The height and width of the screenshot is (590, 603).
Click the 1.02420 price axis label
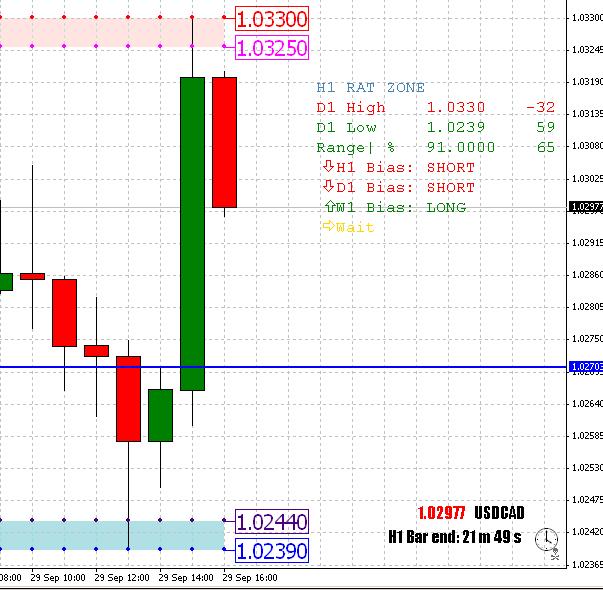[587, 532]
